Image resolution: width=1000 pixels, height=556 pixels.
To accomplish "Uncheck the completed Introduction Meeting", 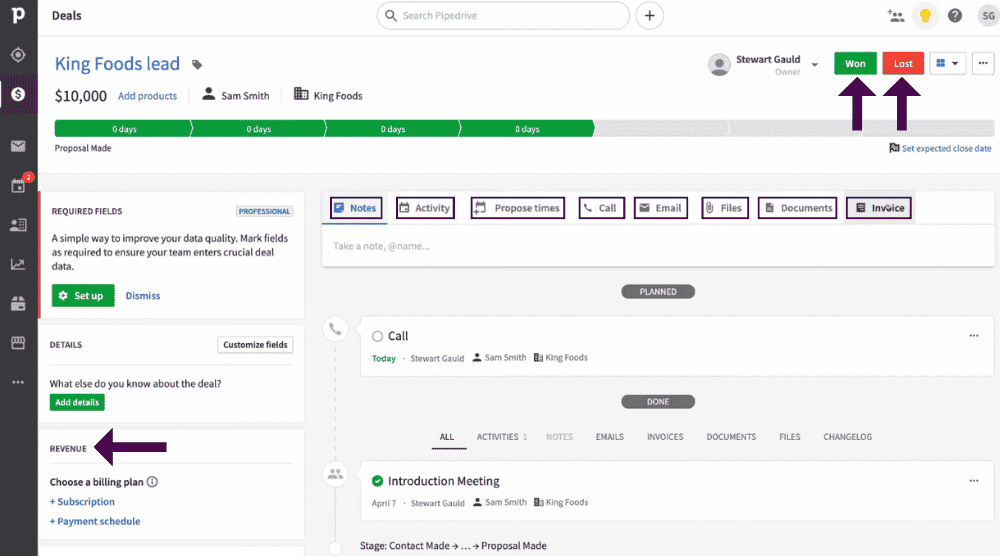I will (x=378, y=481).
